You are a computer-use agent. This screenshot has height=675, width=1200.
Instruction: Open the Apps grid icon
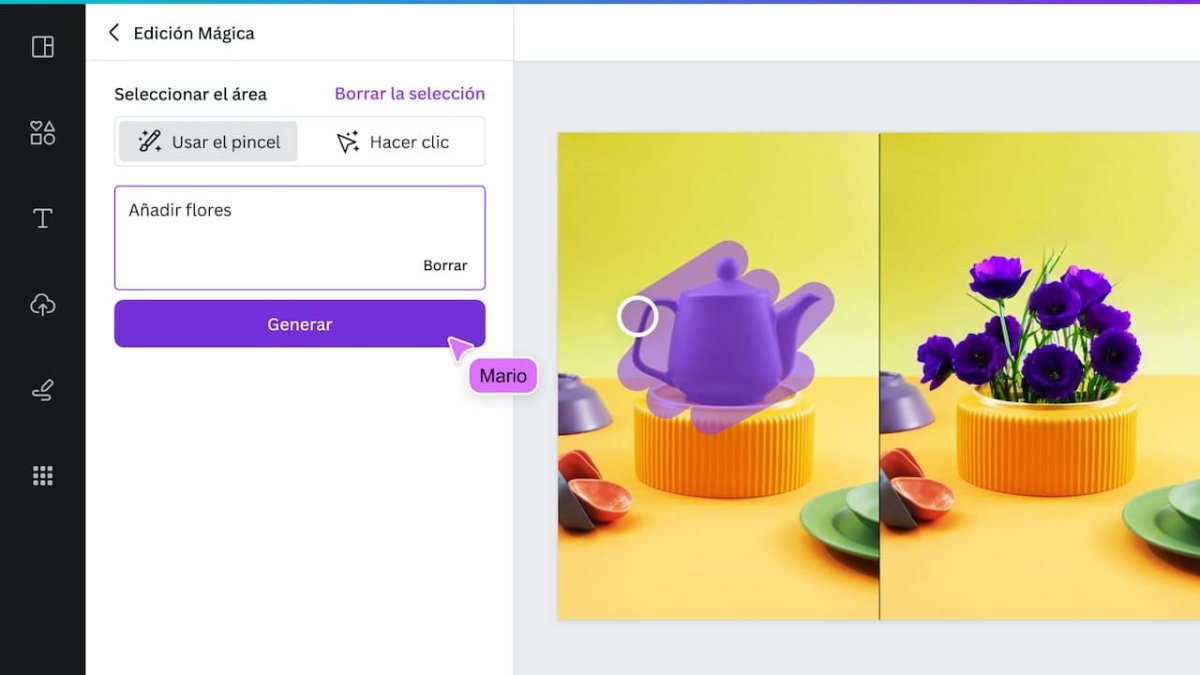click(x=42, y=476)
